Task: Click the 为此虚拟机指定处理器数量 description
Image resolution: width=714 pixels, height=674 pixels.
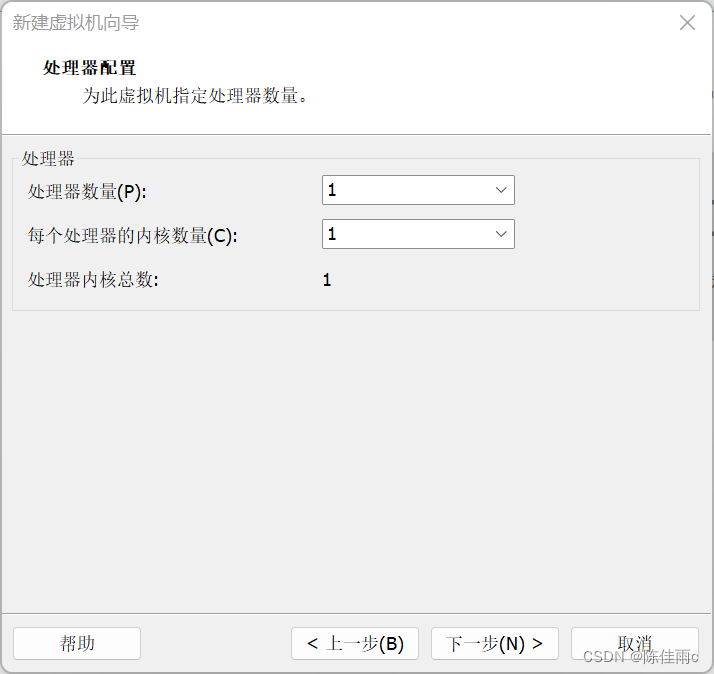Action: (x=195, y=96)
